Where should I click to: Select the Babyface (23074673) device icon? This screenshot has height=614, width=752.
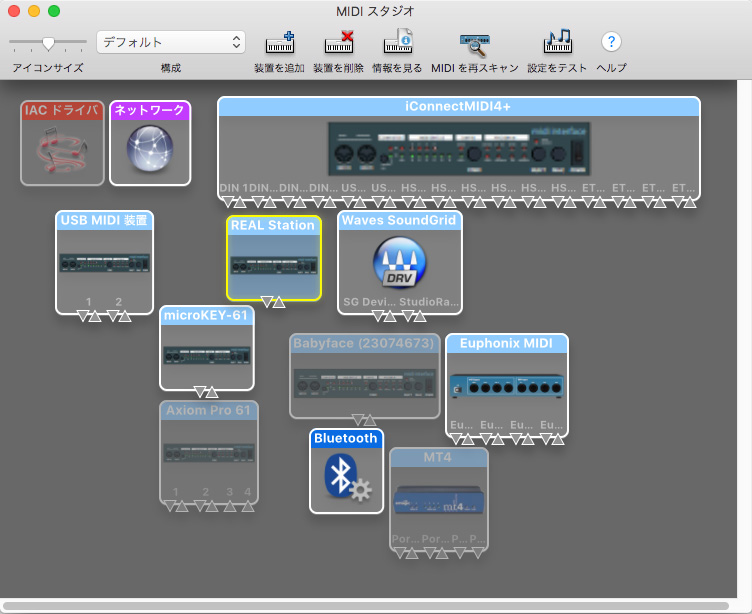pyautogui.click(x=364, y=382)
